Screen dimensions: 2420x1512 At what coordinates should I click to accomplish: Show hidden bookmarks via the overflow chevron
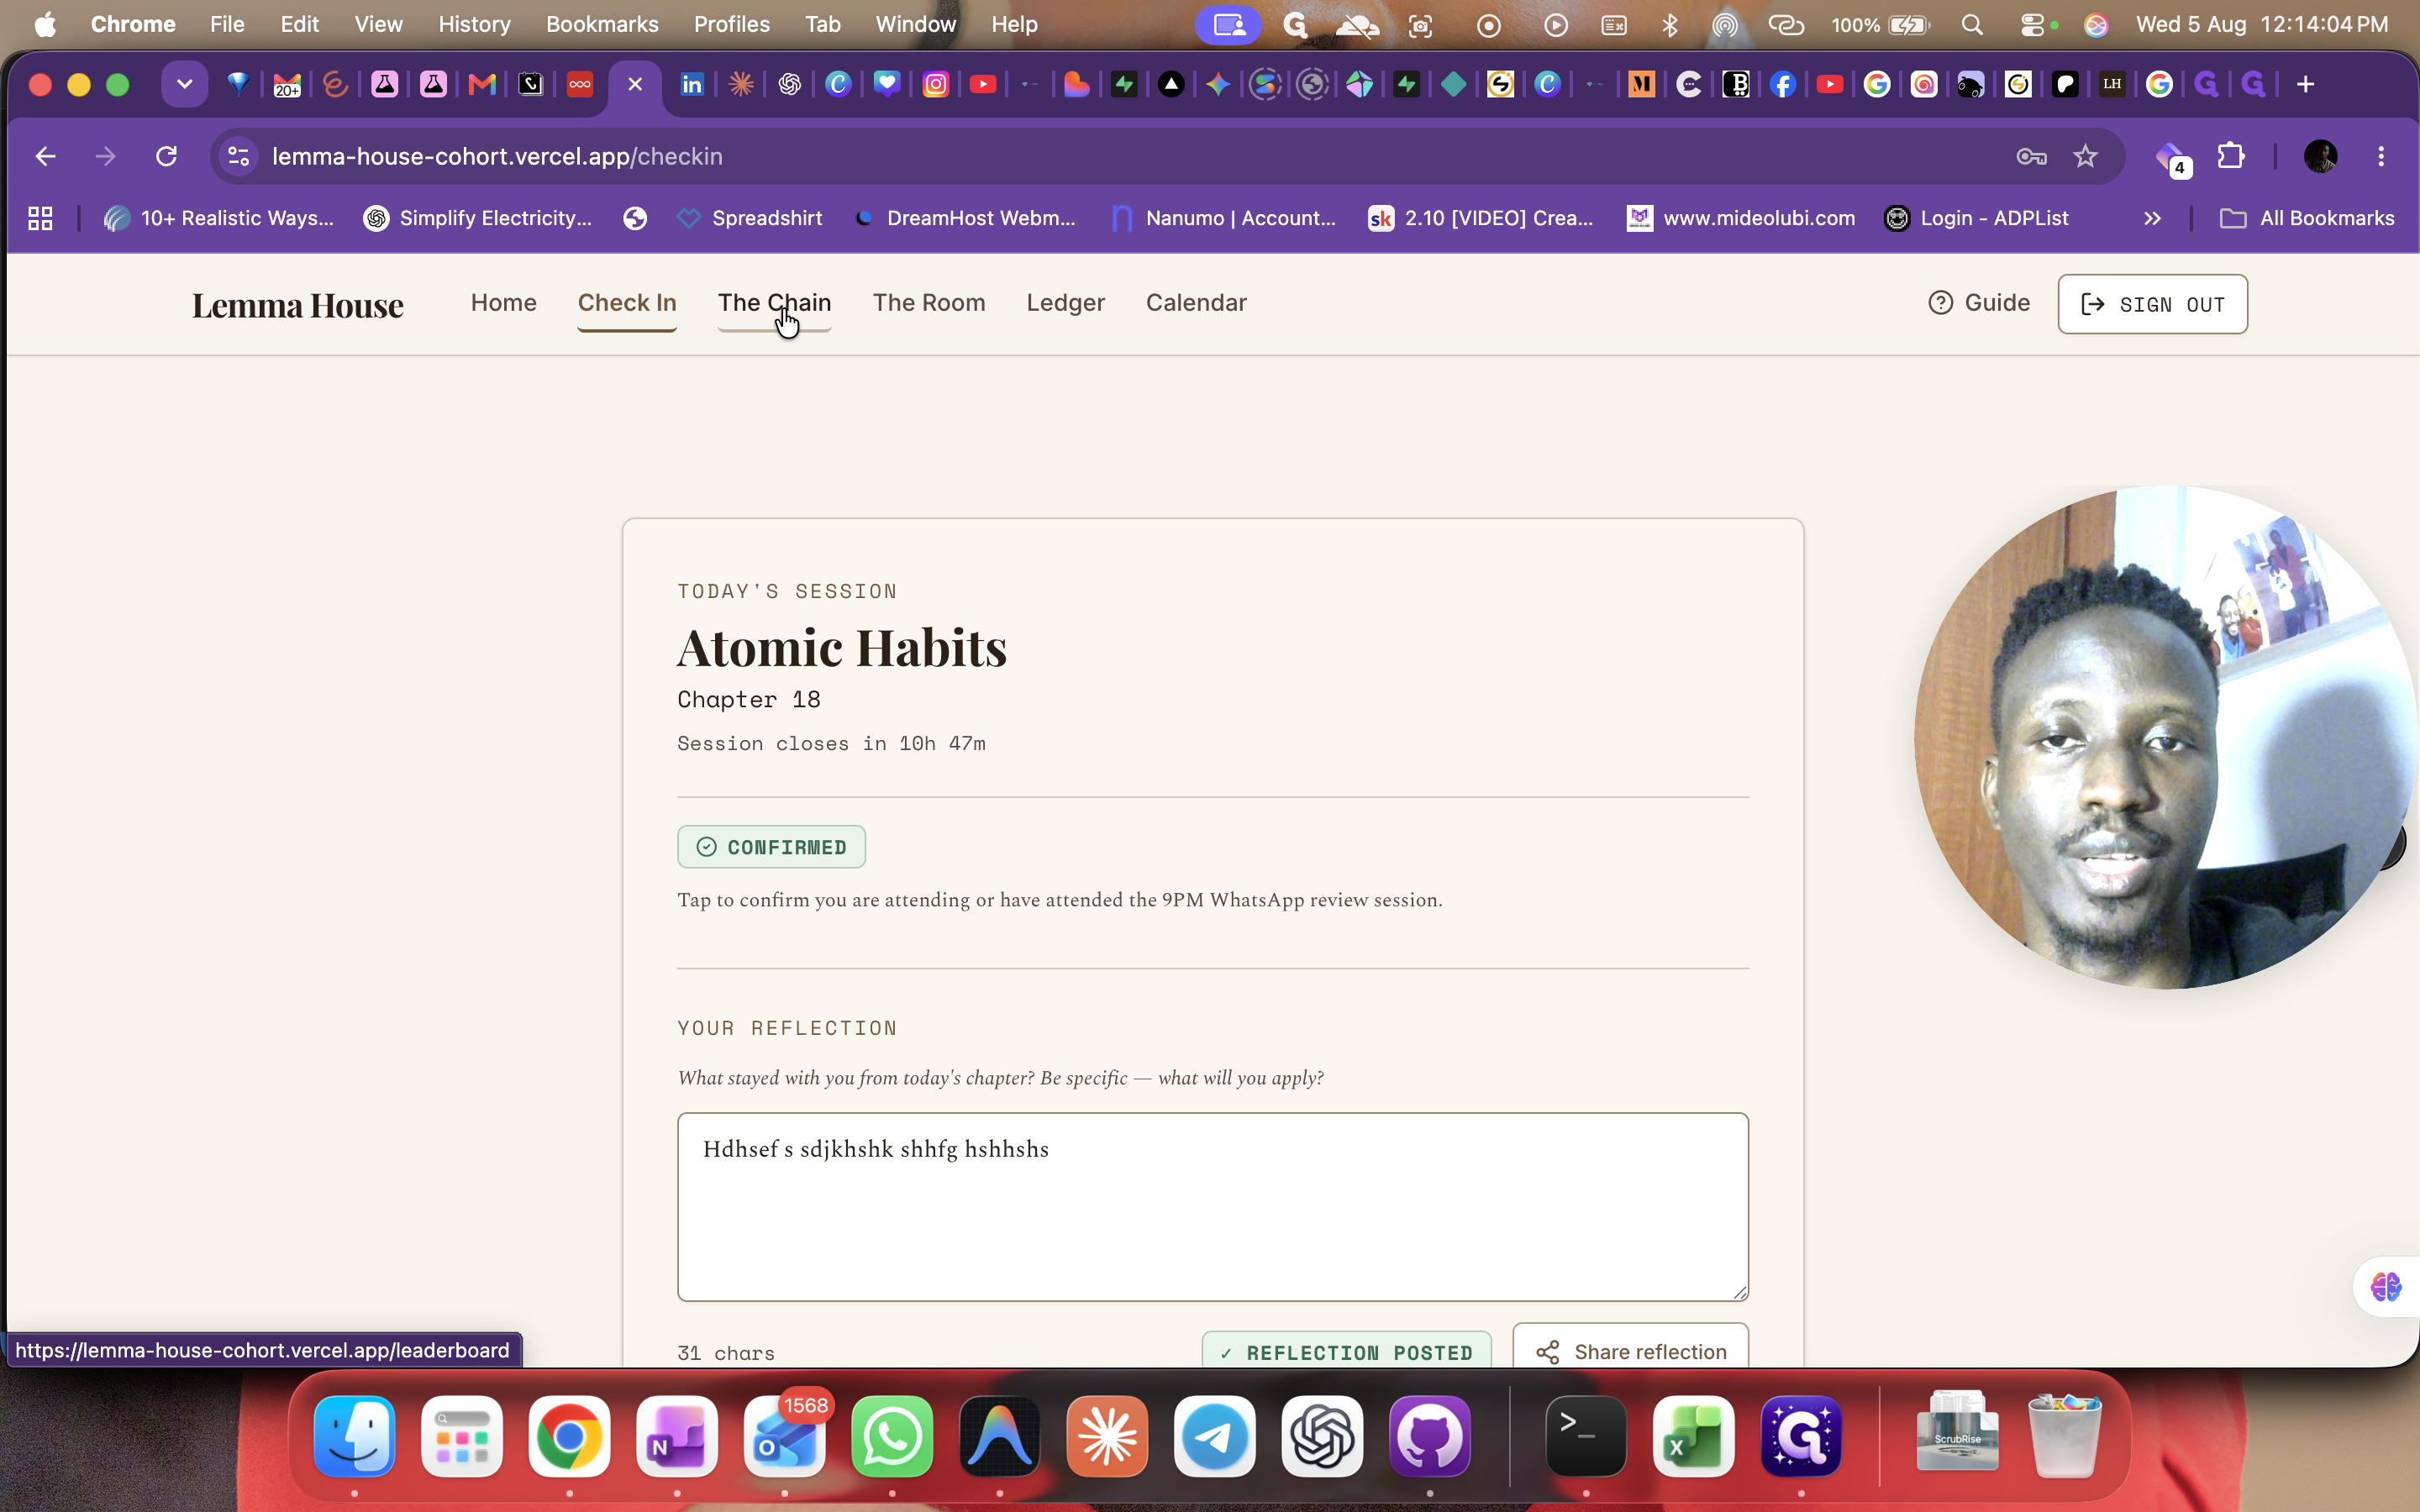(2152, 218)
